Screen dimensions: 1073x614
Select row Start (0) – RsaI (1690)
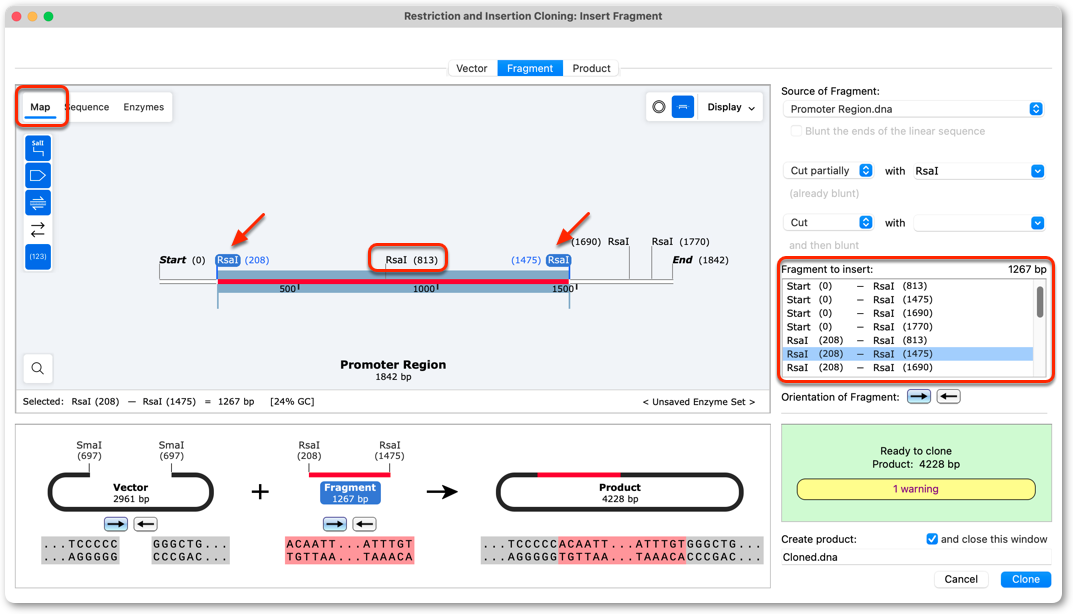907,314
